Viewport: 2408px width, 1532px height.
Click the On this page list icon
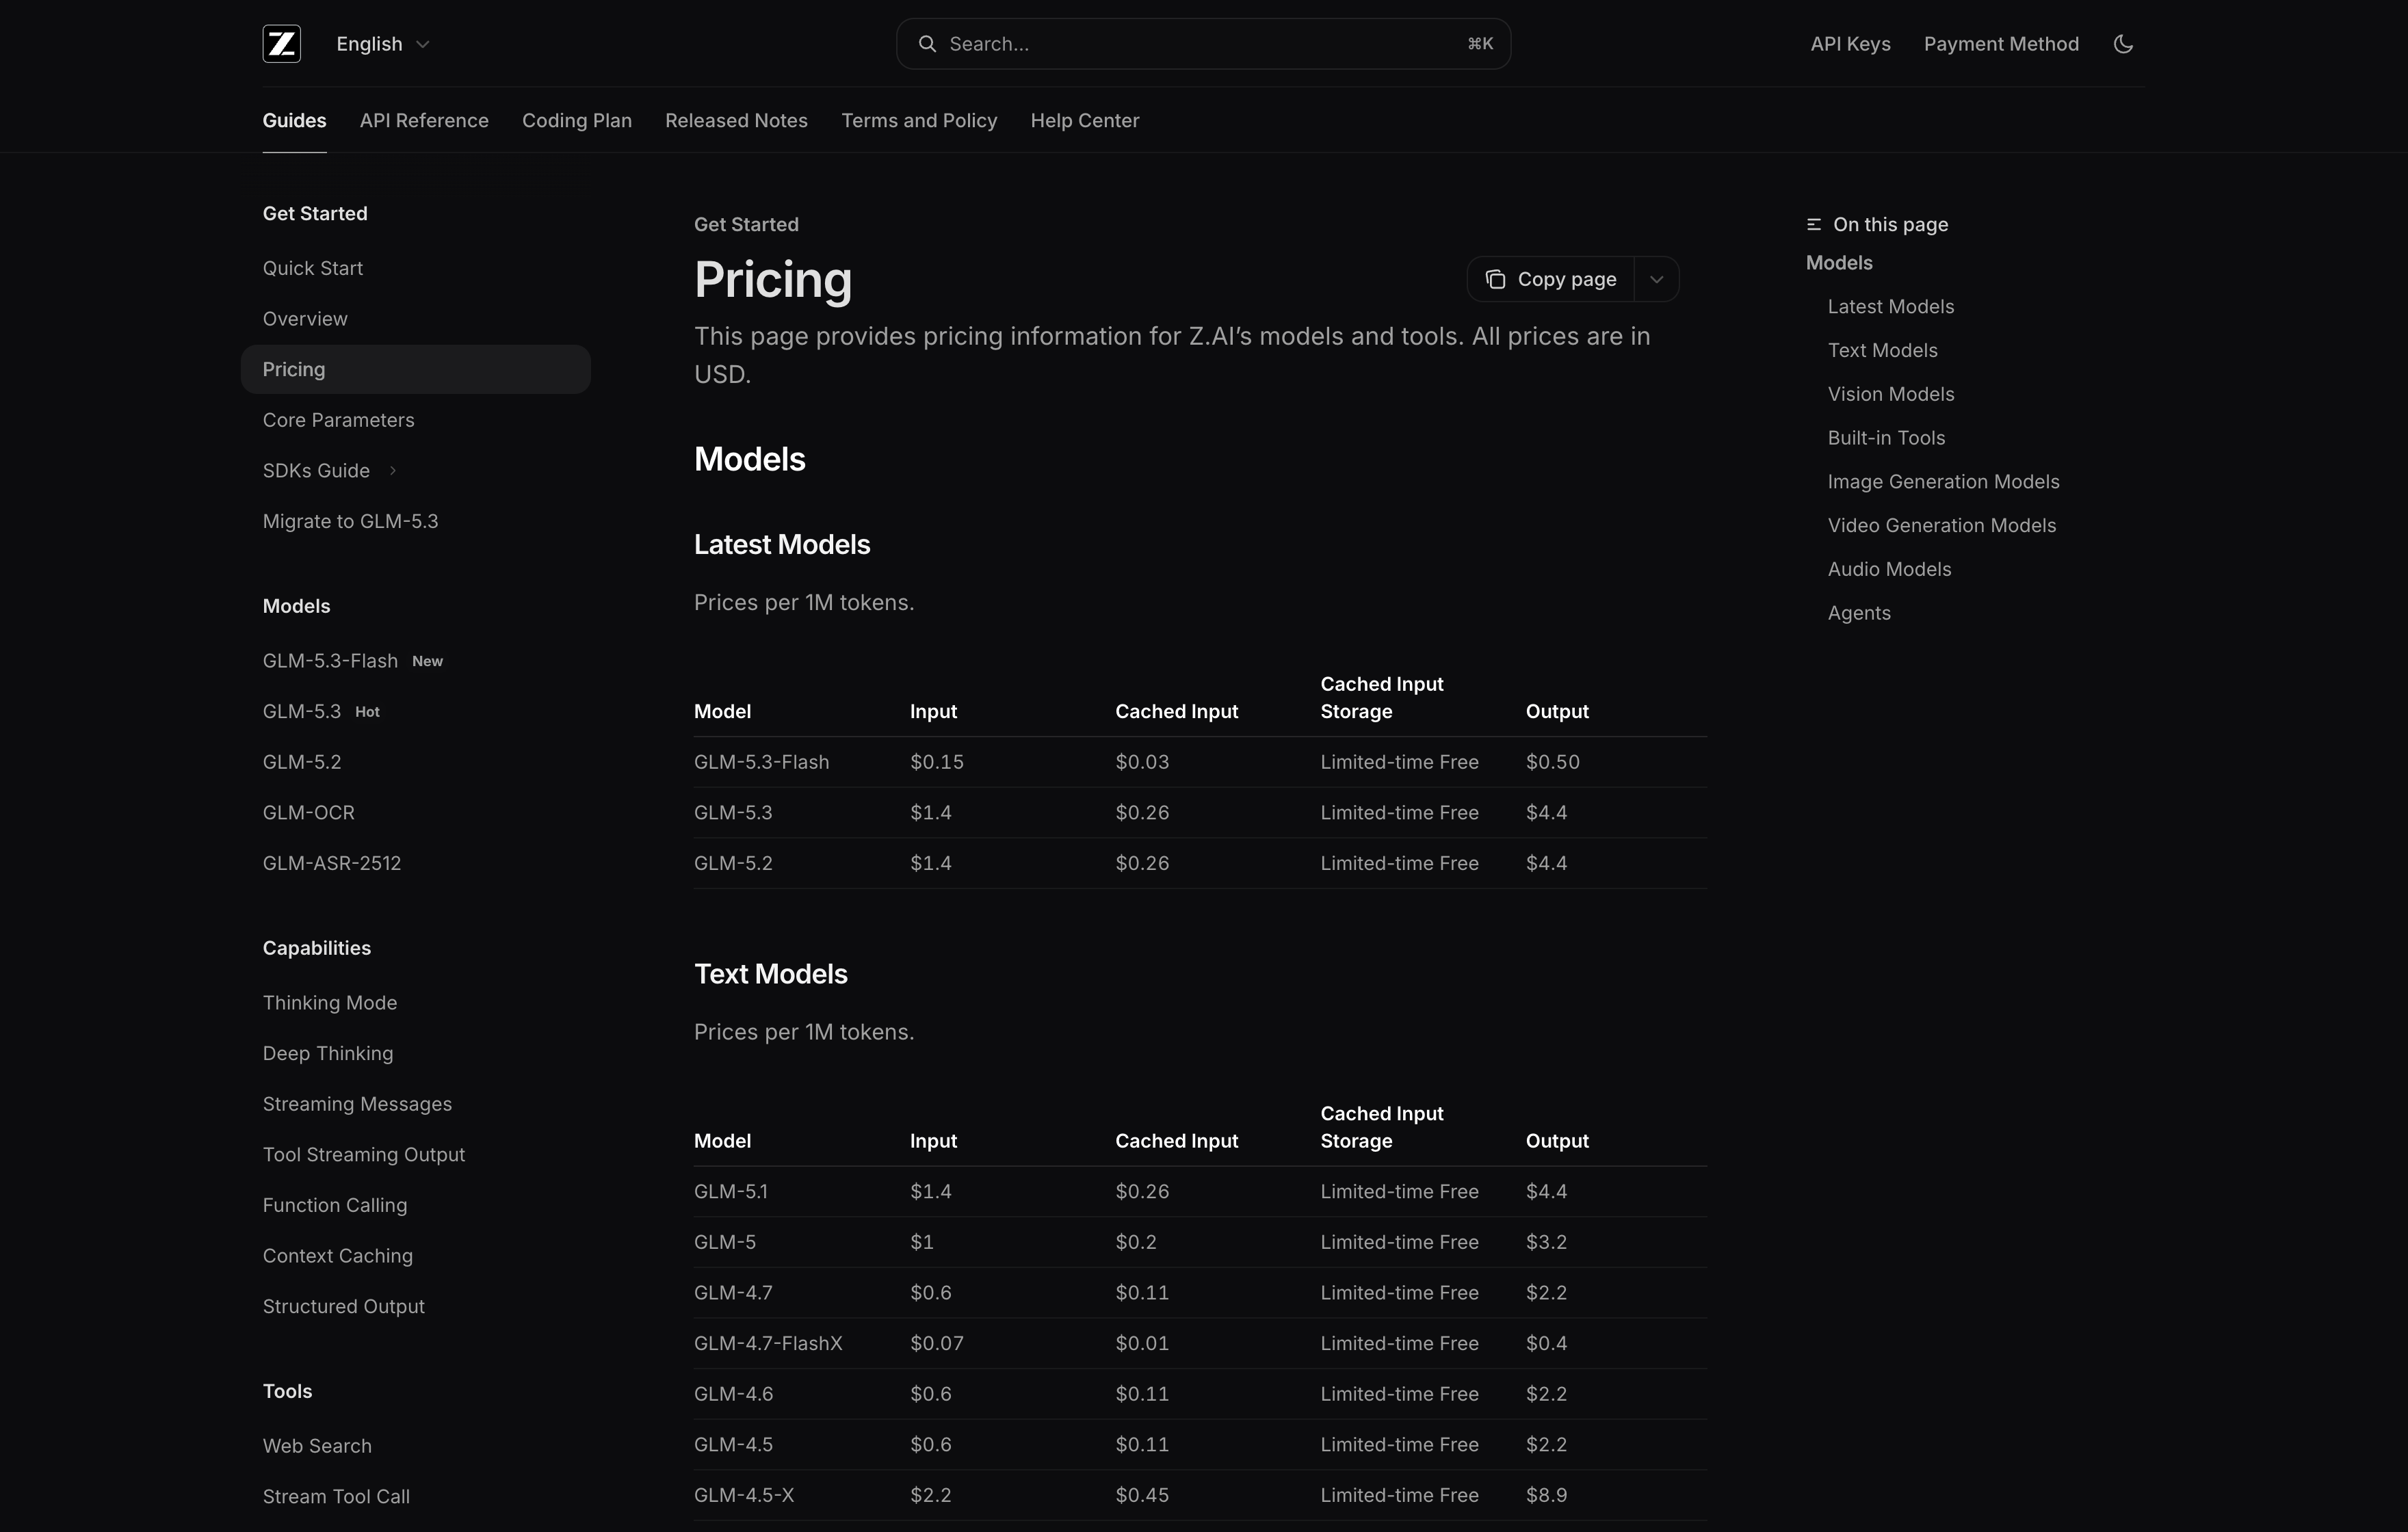click(1813, 225)
